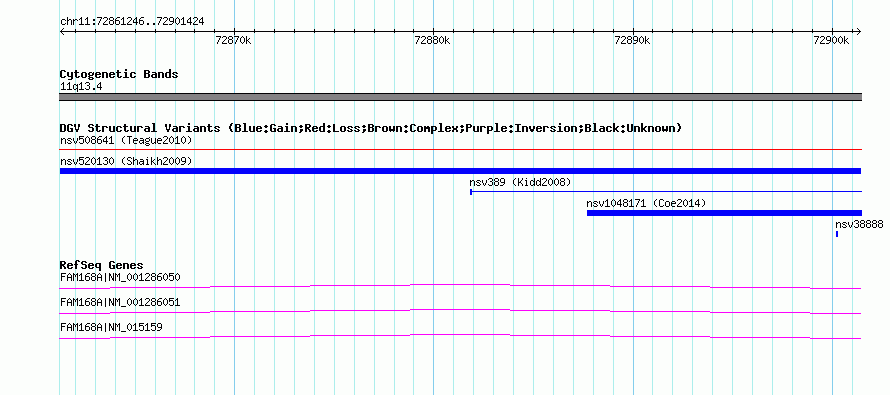Click the 11q13.4 band label

[81, 87]
